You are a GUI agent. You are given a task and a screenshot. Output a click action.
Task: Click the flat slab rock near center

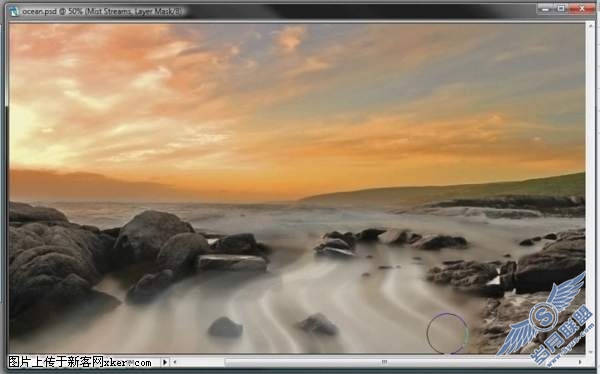[232, 263]
